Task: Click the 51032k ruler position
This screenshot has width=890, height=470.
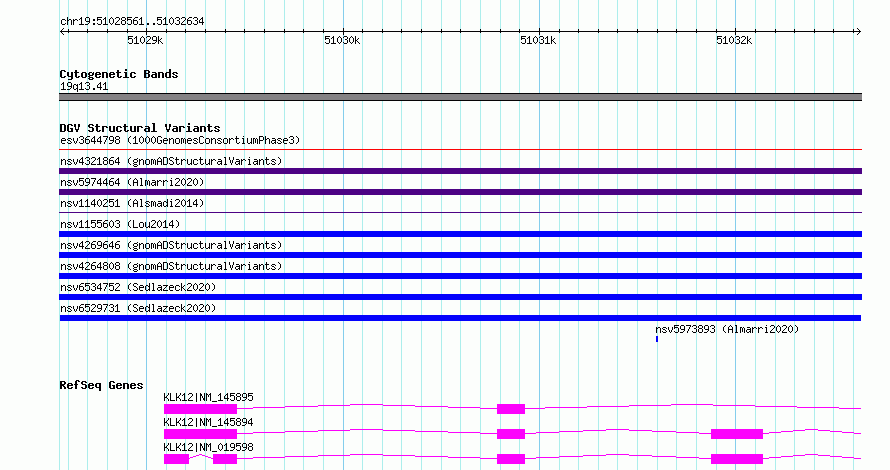Action: [734, 40]
